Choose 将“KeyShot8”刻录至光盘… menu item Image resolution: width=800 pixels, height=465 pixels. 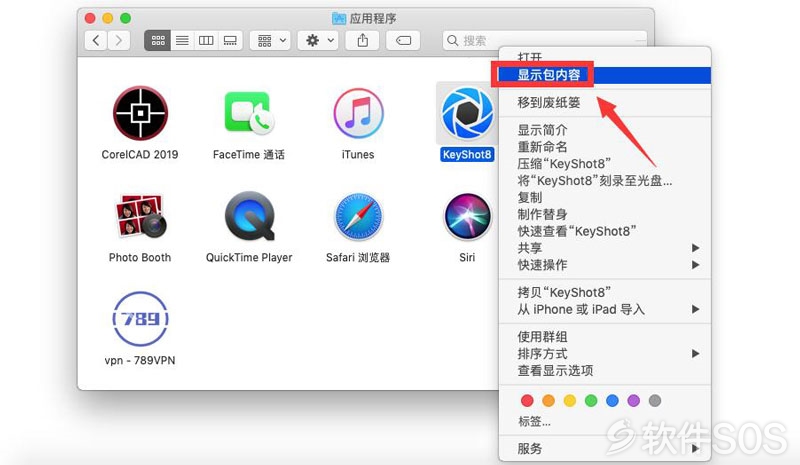605,181
